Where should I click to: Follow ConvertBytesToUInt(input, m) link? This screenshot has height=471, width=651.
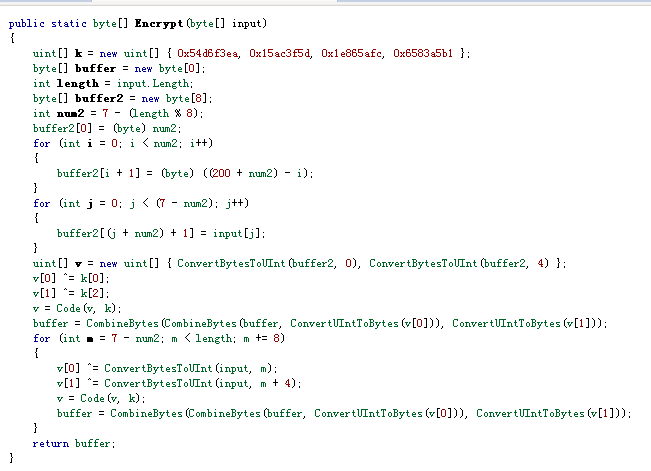coord(188,368)
